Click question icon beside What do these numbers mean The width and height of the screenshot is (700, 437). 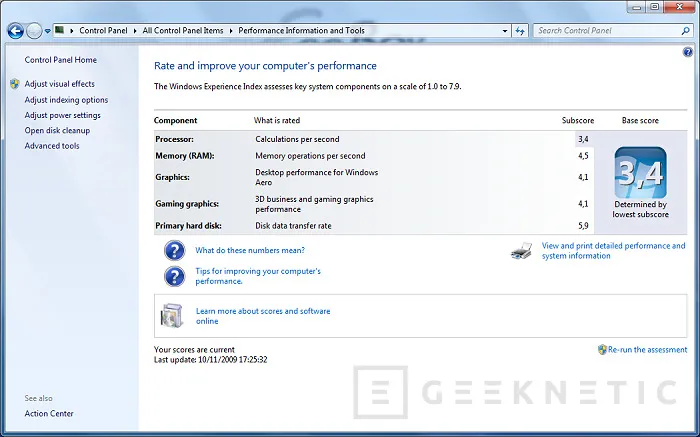pos(175,250)
